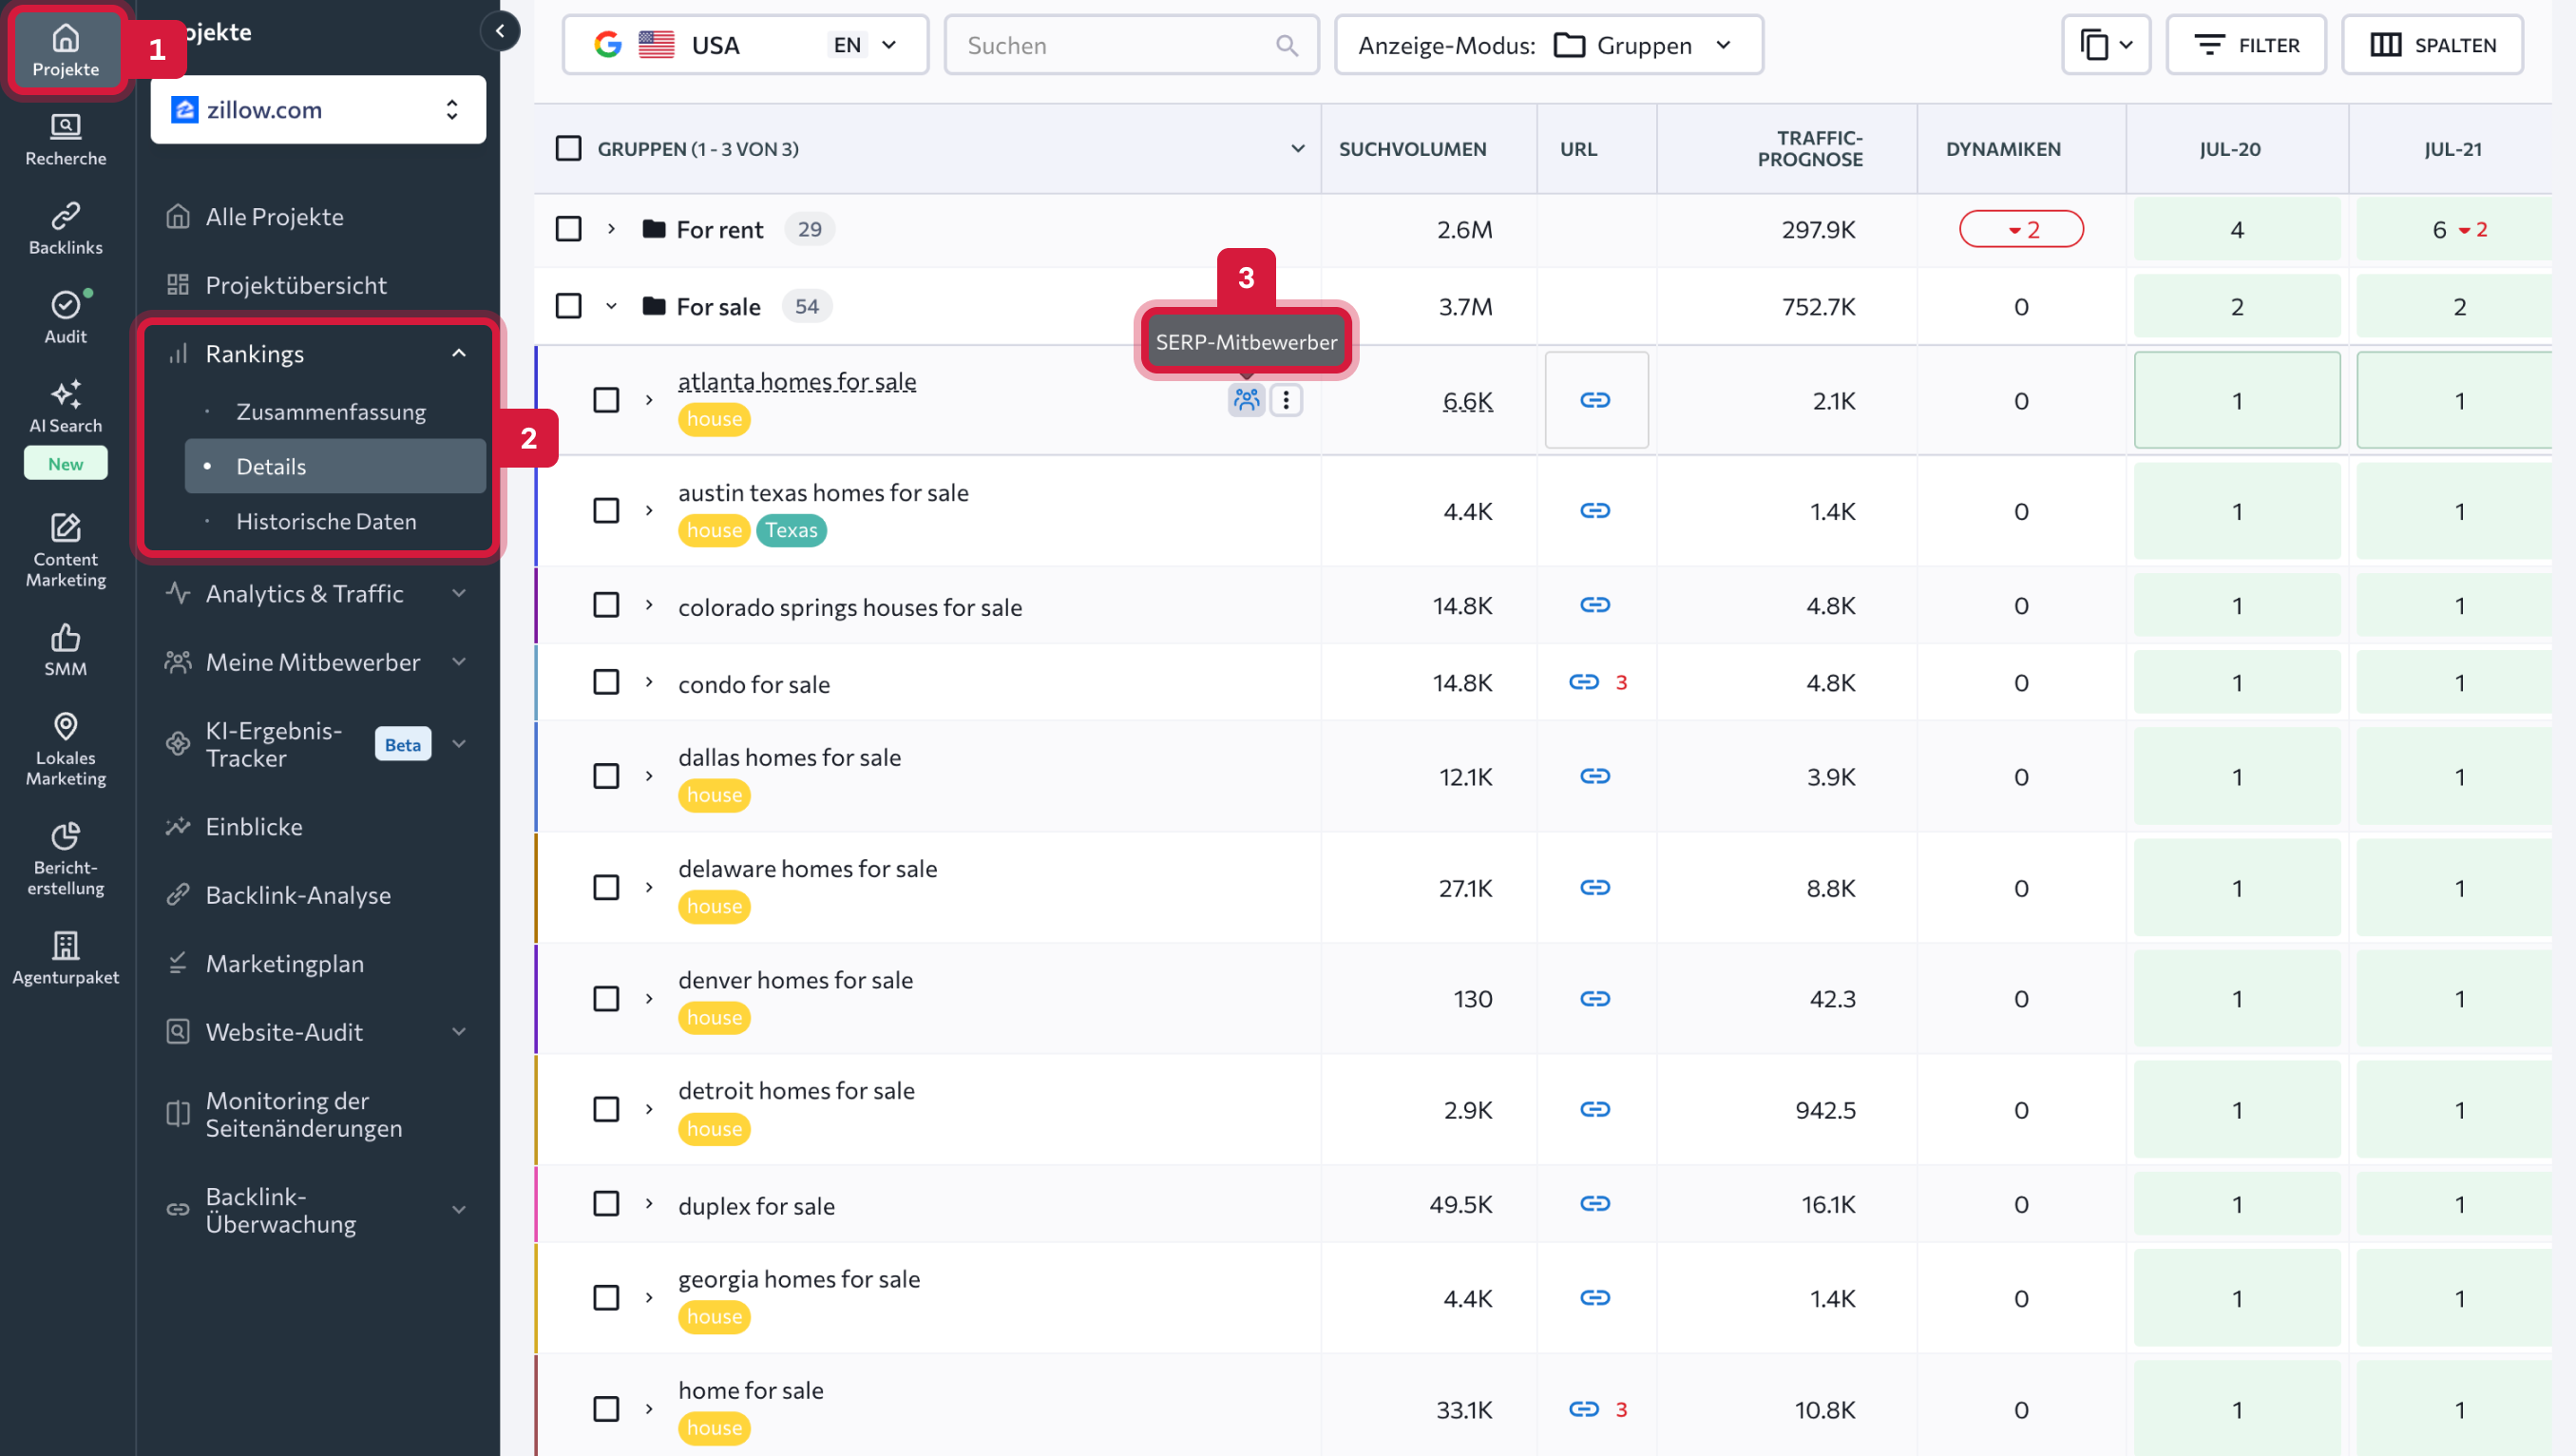
Task: Open the Gruppen column header dropdown arrow
Action: 1297,149
